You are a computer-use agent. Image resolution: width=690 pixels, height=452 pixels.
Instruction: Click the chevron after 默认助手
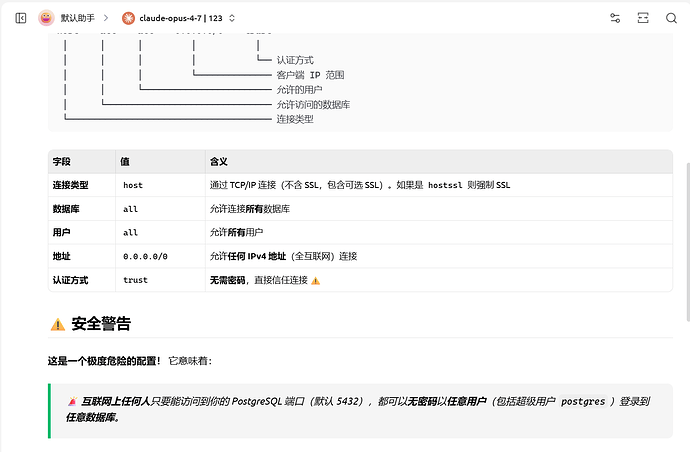click(x=106, y=18)
